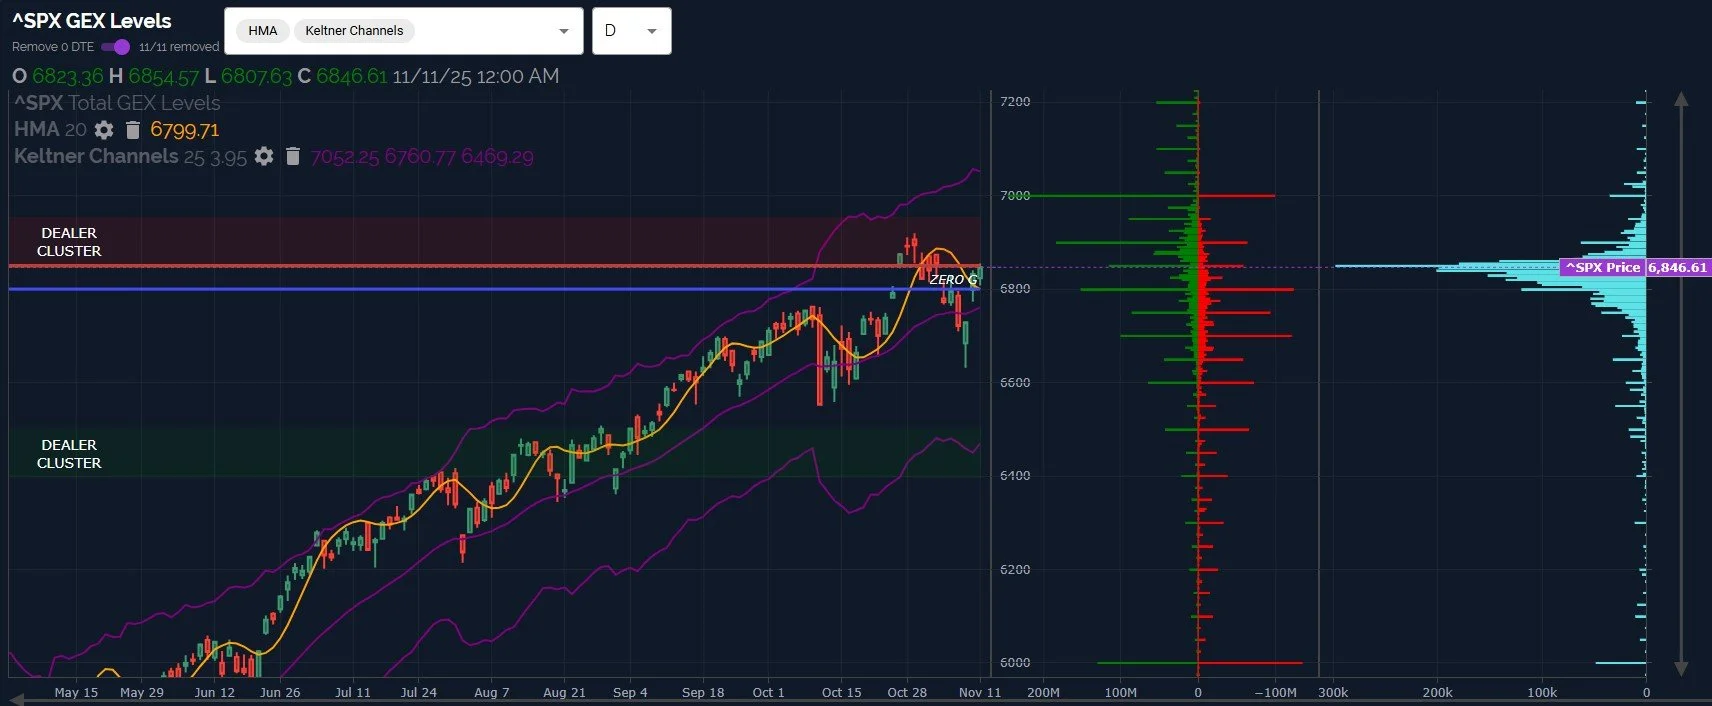Delete the HMA 20 indicator

click(x=133, y=130)
